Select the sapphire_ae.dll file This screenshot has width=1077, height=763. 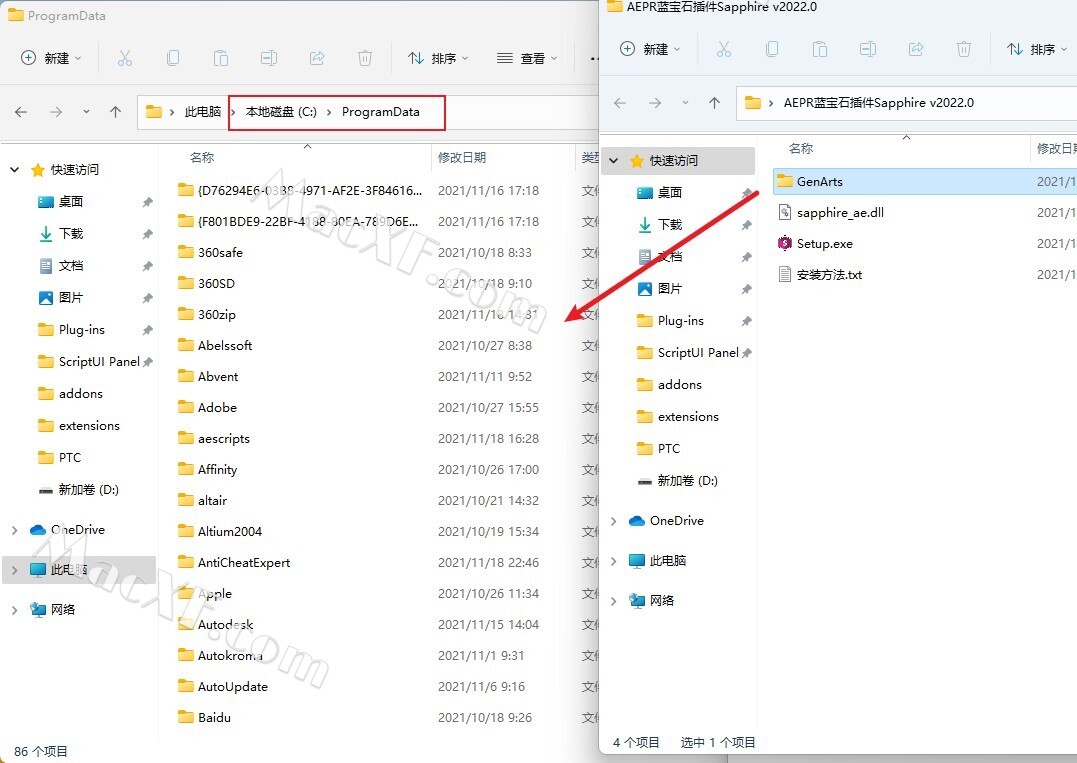pyautogui.click(x=840, y=212)
